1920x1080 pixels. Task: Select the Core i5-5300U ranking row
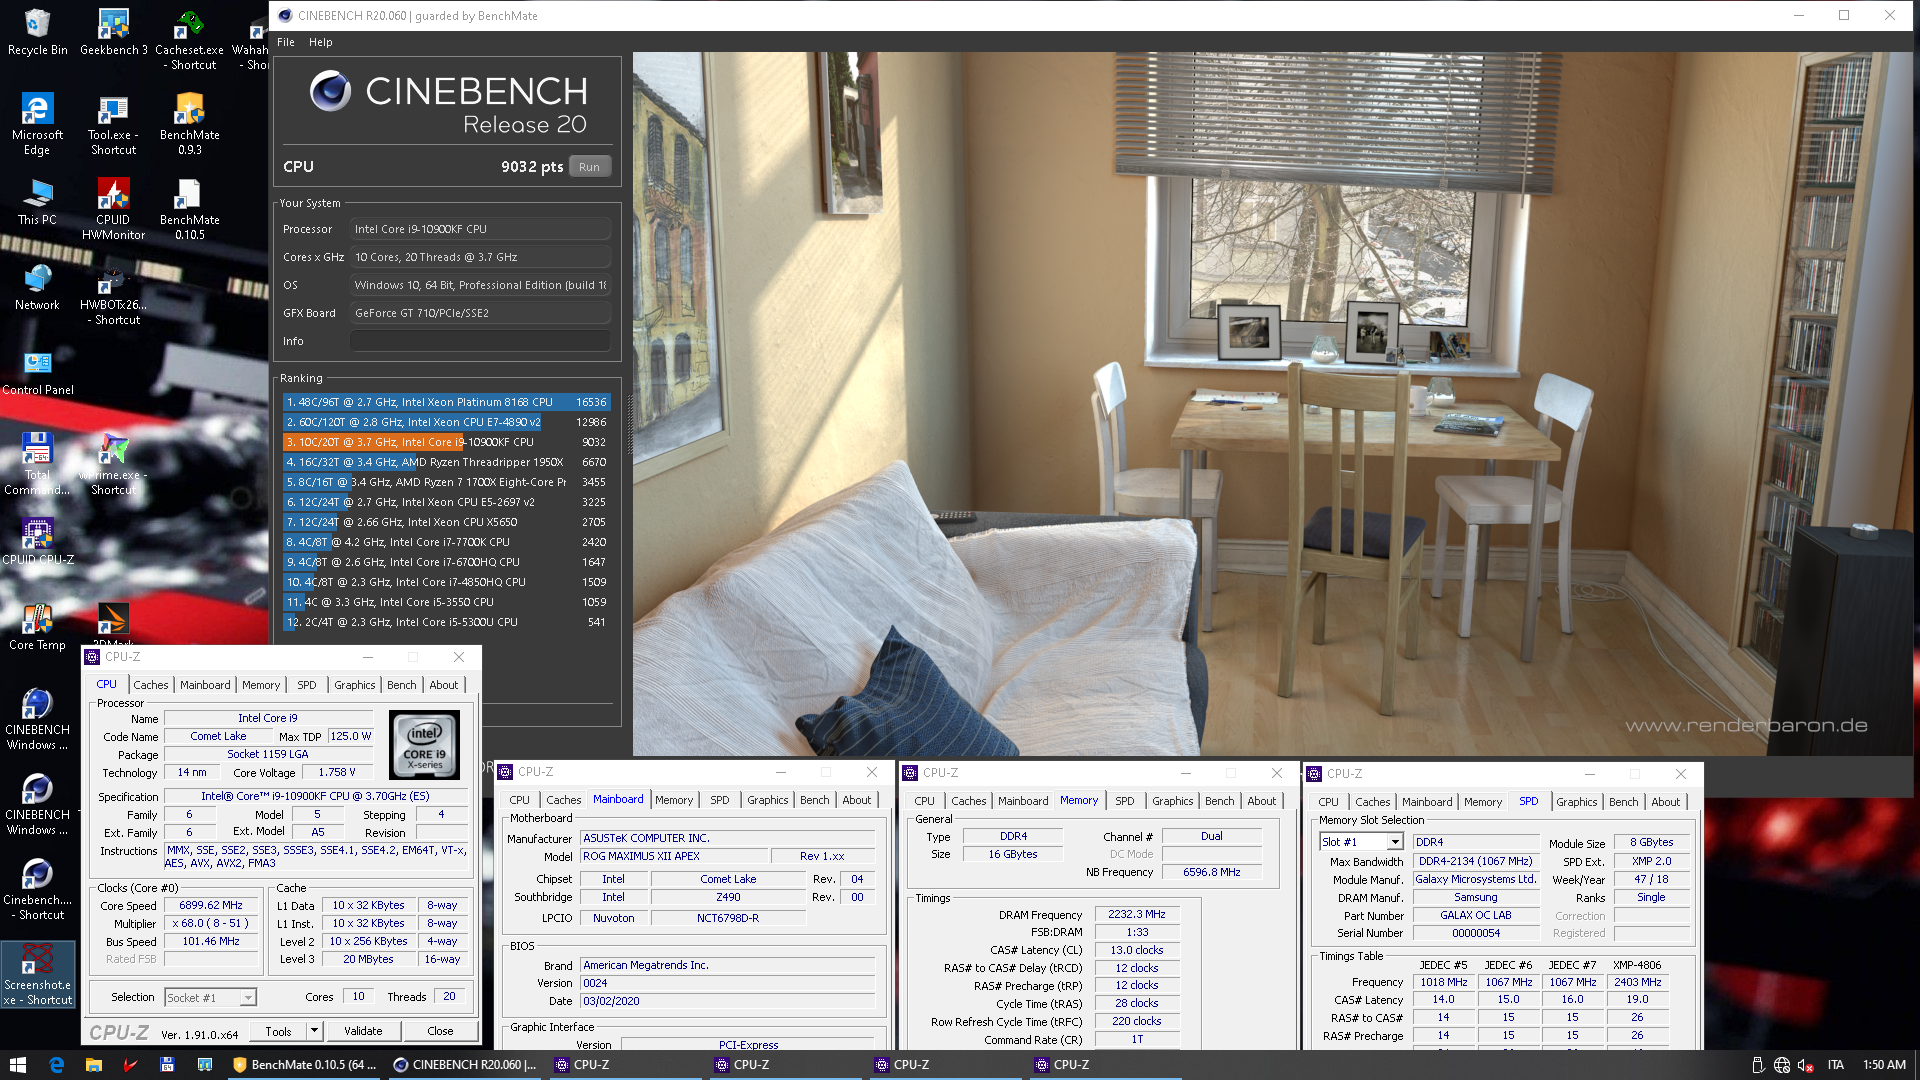[x=446, y=622]
